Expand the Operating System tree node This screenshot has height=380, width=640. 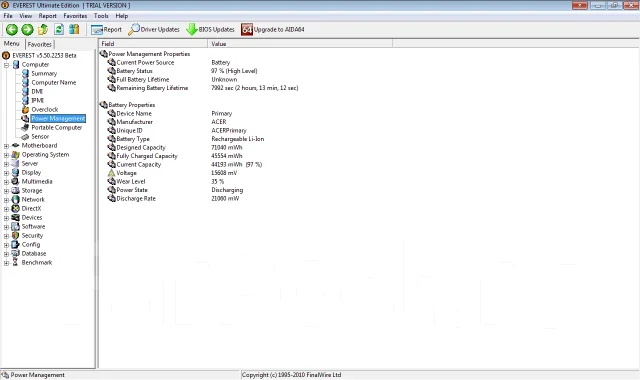tap(6, 155)
